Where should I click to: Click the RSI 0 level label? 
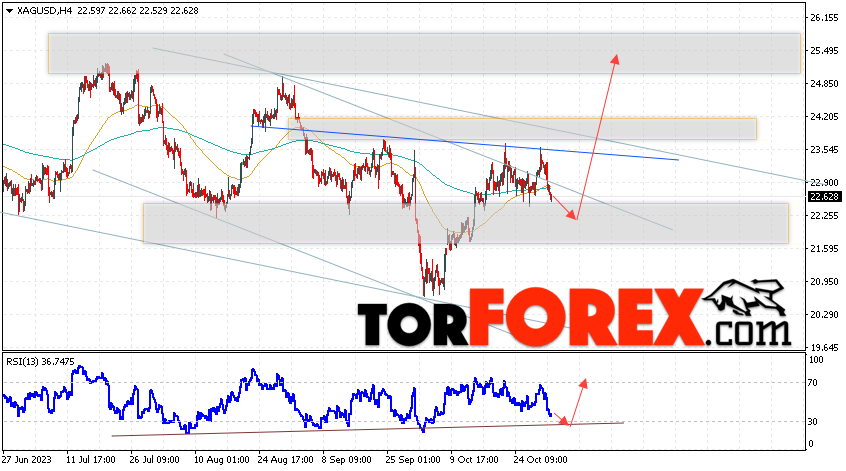(x=810, y=444)
